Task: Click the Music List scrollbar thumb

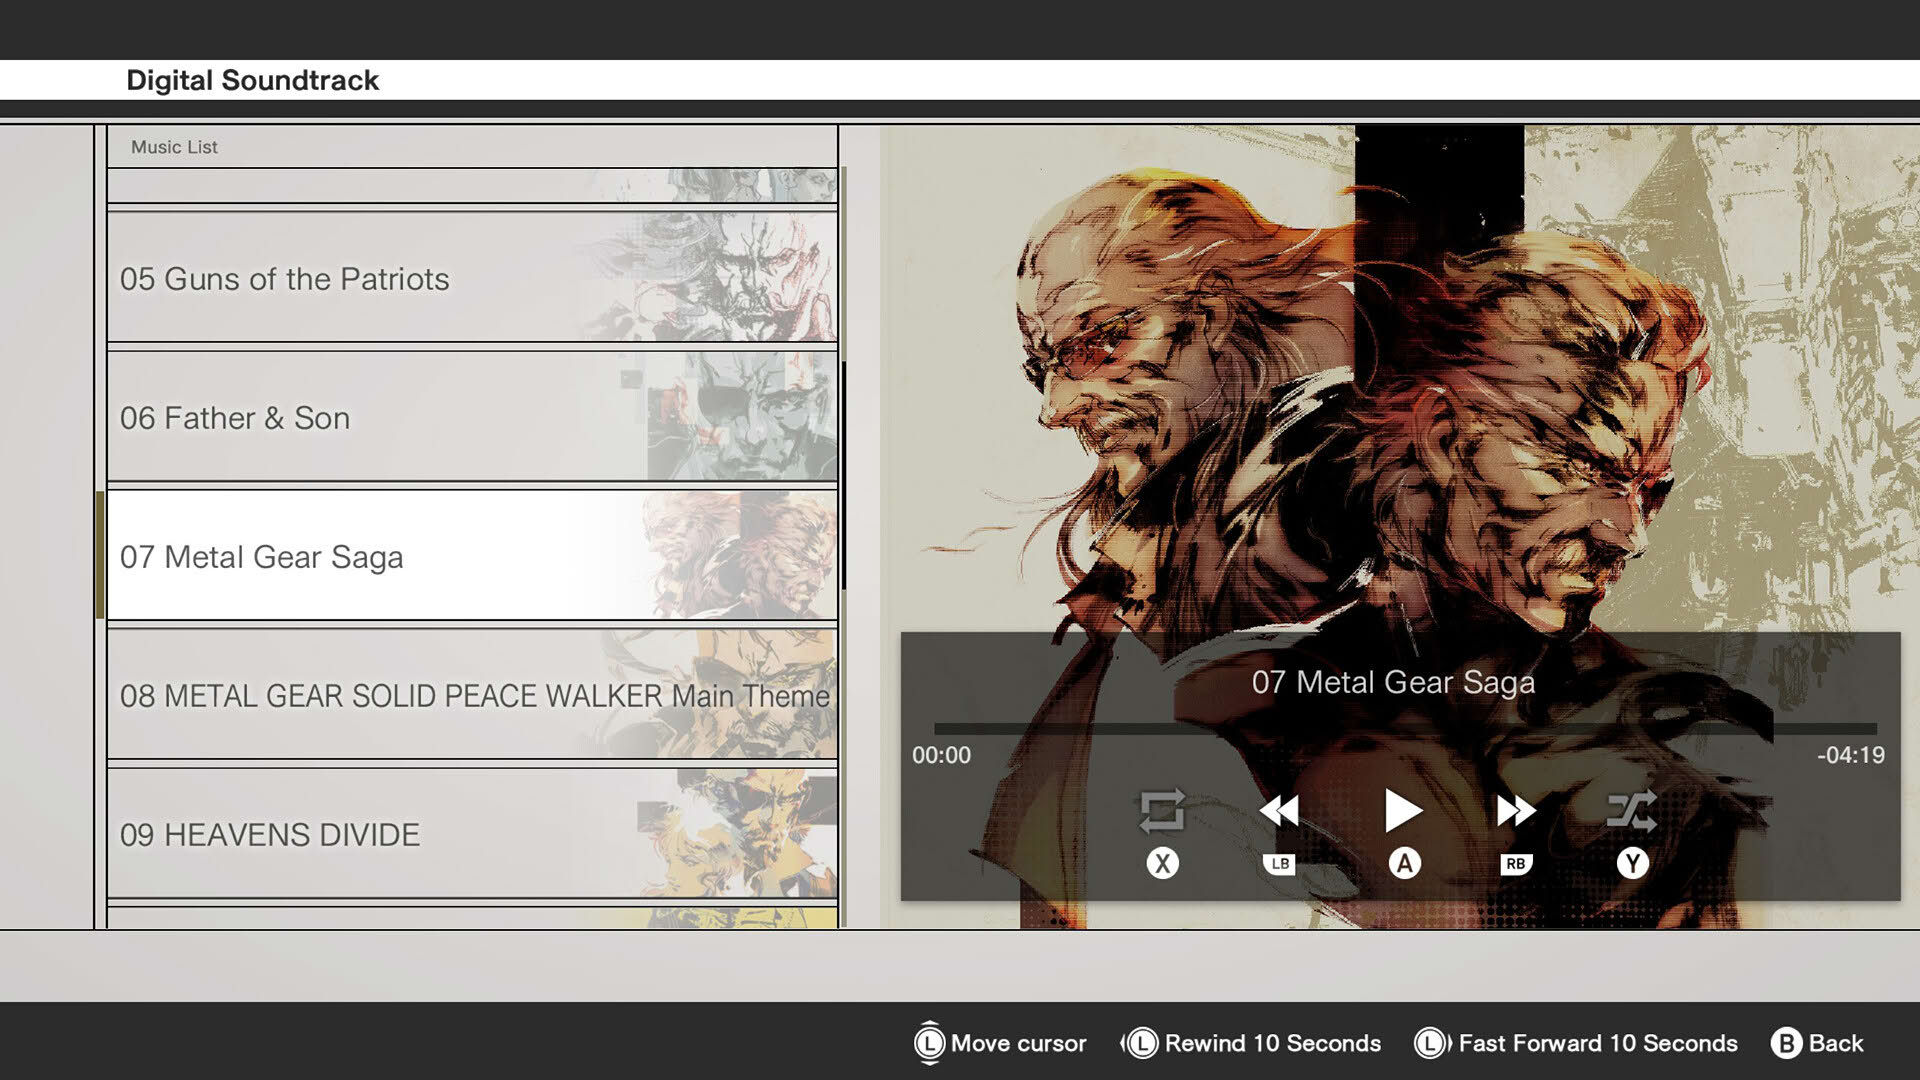Action: coord(844,476)
